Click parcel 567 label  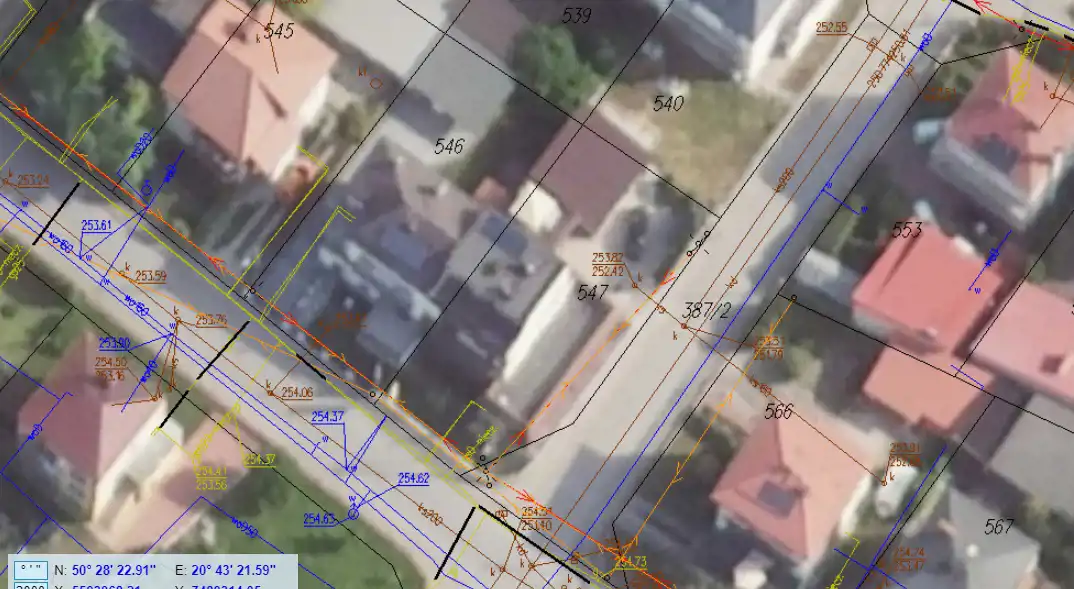(998, 527)
